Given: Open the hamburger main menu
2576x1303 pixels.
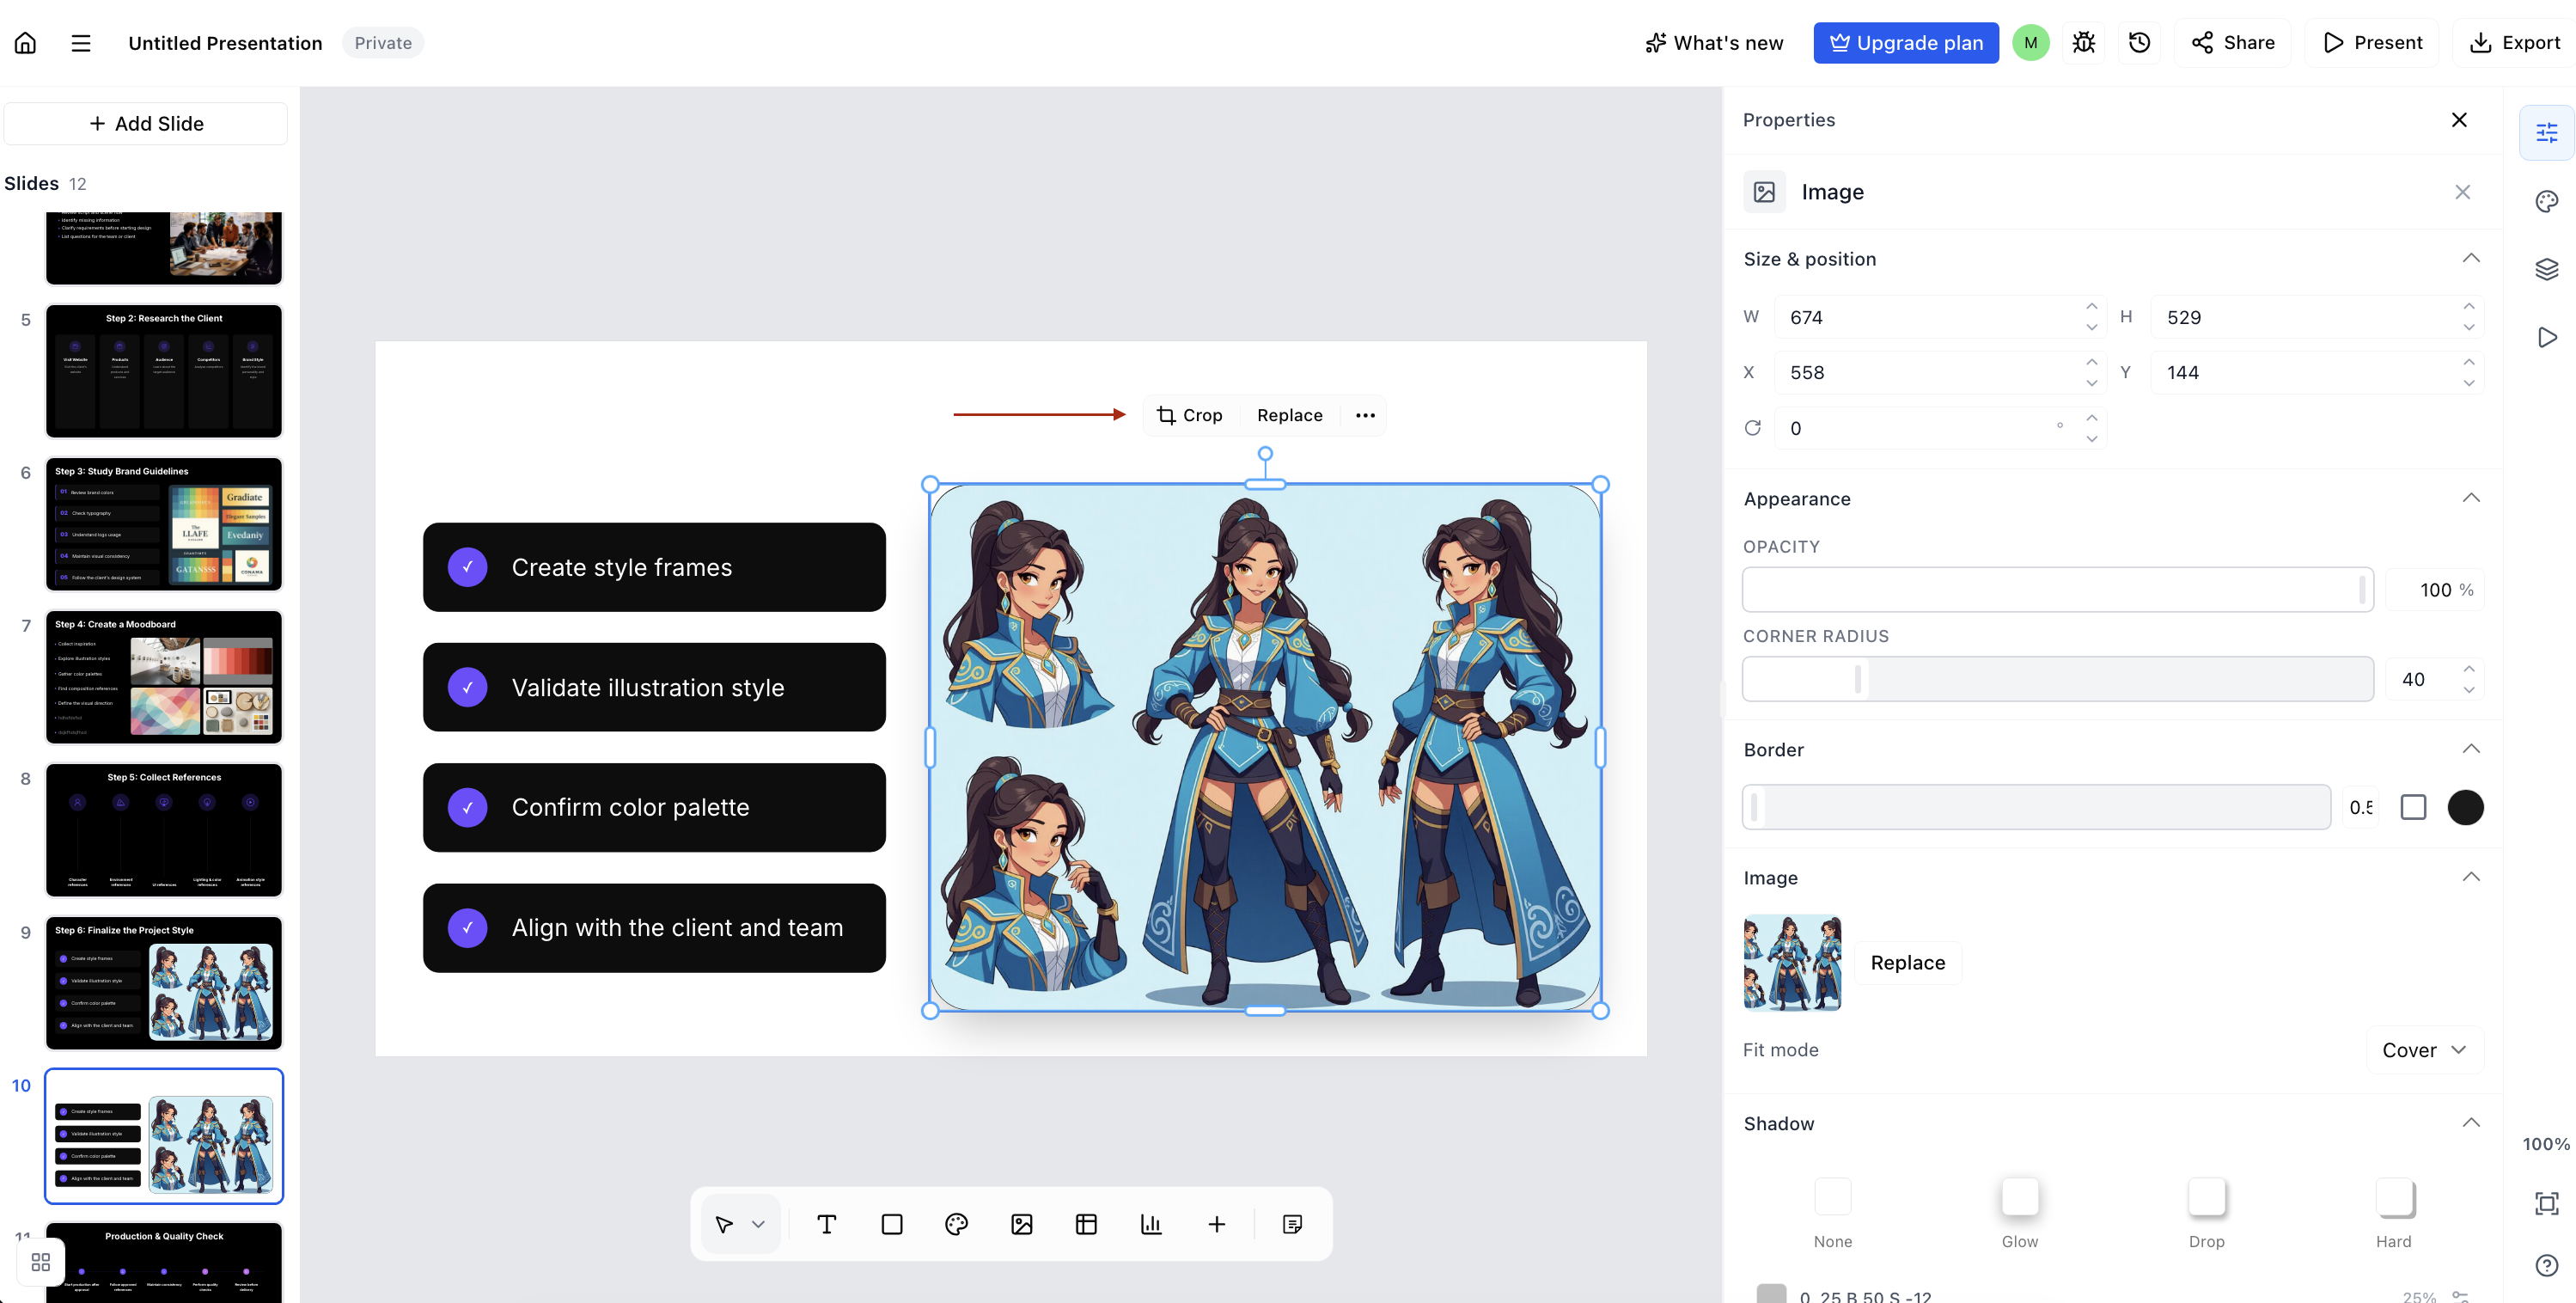Looking at the screenshot, I should [x=81, y=43].
